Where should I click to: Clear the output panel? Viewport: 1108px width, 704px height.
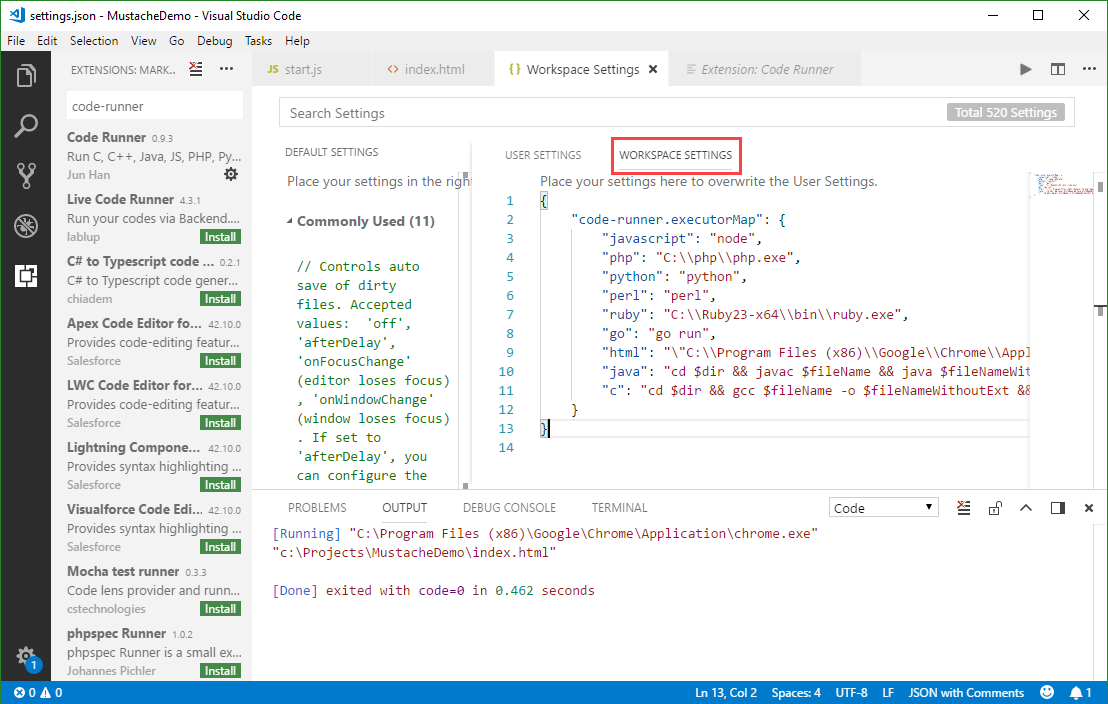(x=963, y=508)
